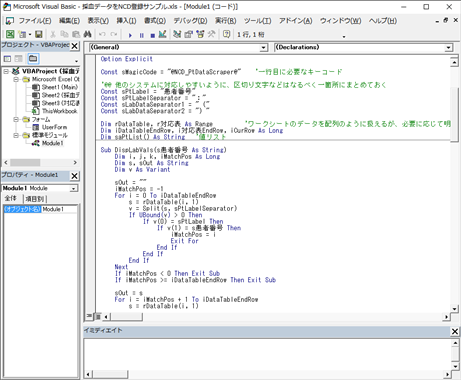Click the Cut scissors icon
Image resolution: width=461 pixels, height=380 pixels.
[x=53, y=34]
